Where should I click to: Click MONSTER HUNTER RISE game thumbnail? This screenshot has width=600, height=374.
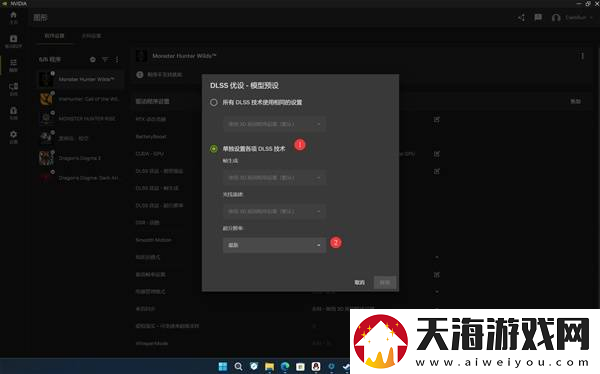pyautogui.click(x=46, y=119)
